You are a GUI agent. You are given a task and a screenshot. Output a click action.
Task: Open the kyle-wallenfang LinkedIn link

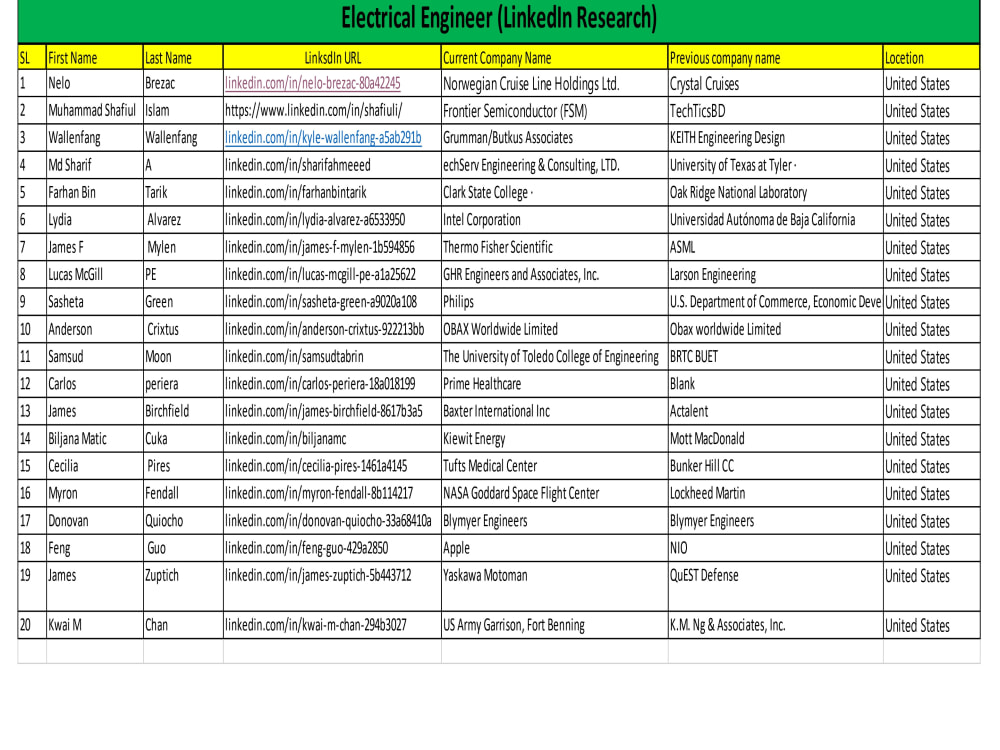(323, 138)
